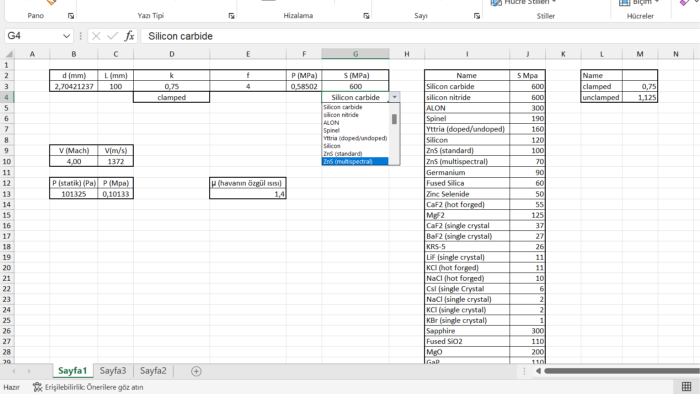Select Fused Silica in Name table
This screenshot has height=394, width=700.
pos(467,183)
